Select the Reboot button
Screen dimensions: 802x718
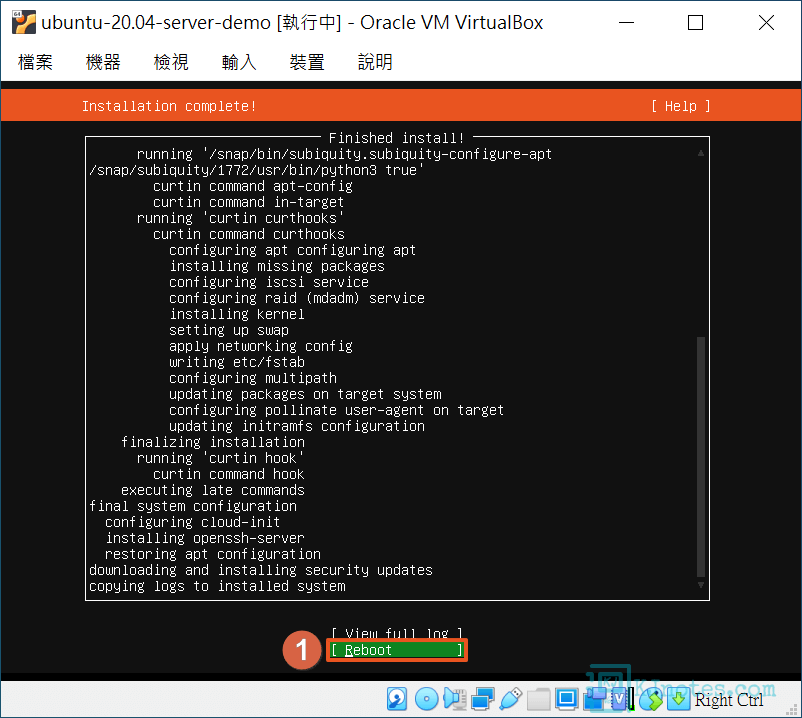coord(397,650)
